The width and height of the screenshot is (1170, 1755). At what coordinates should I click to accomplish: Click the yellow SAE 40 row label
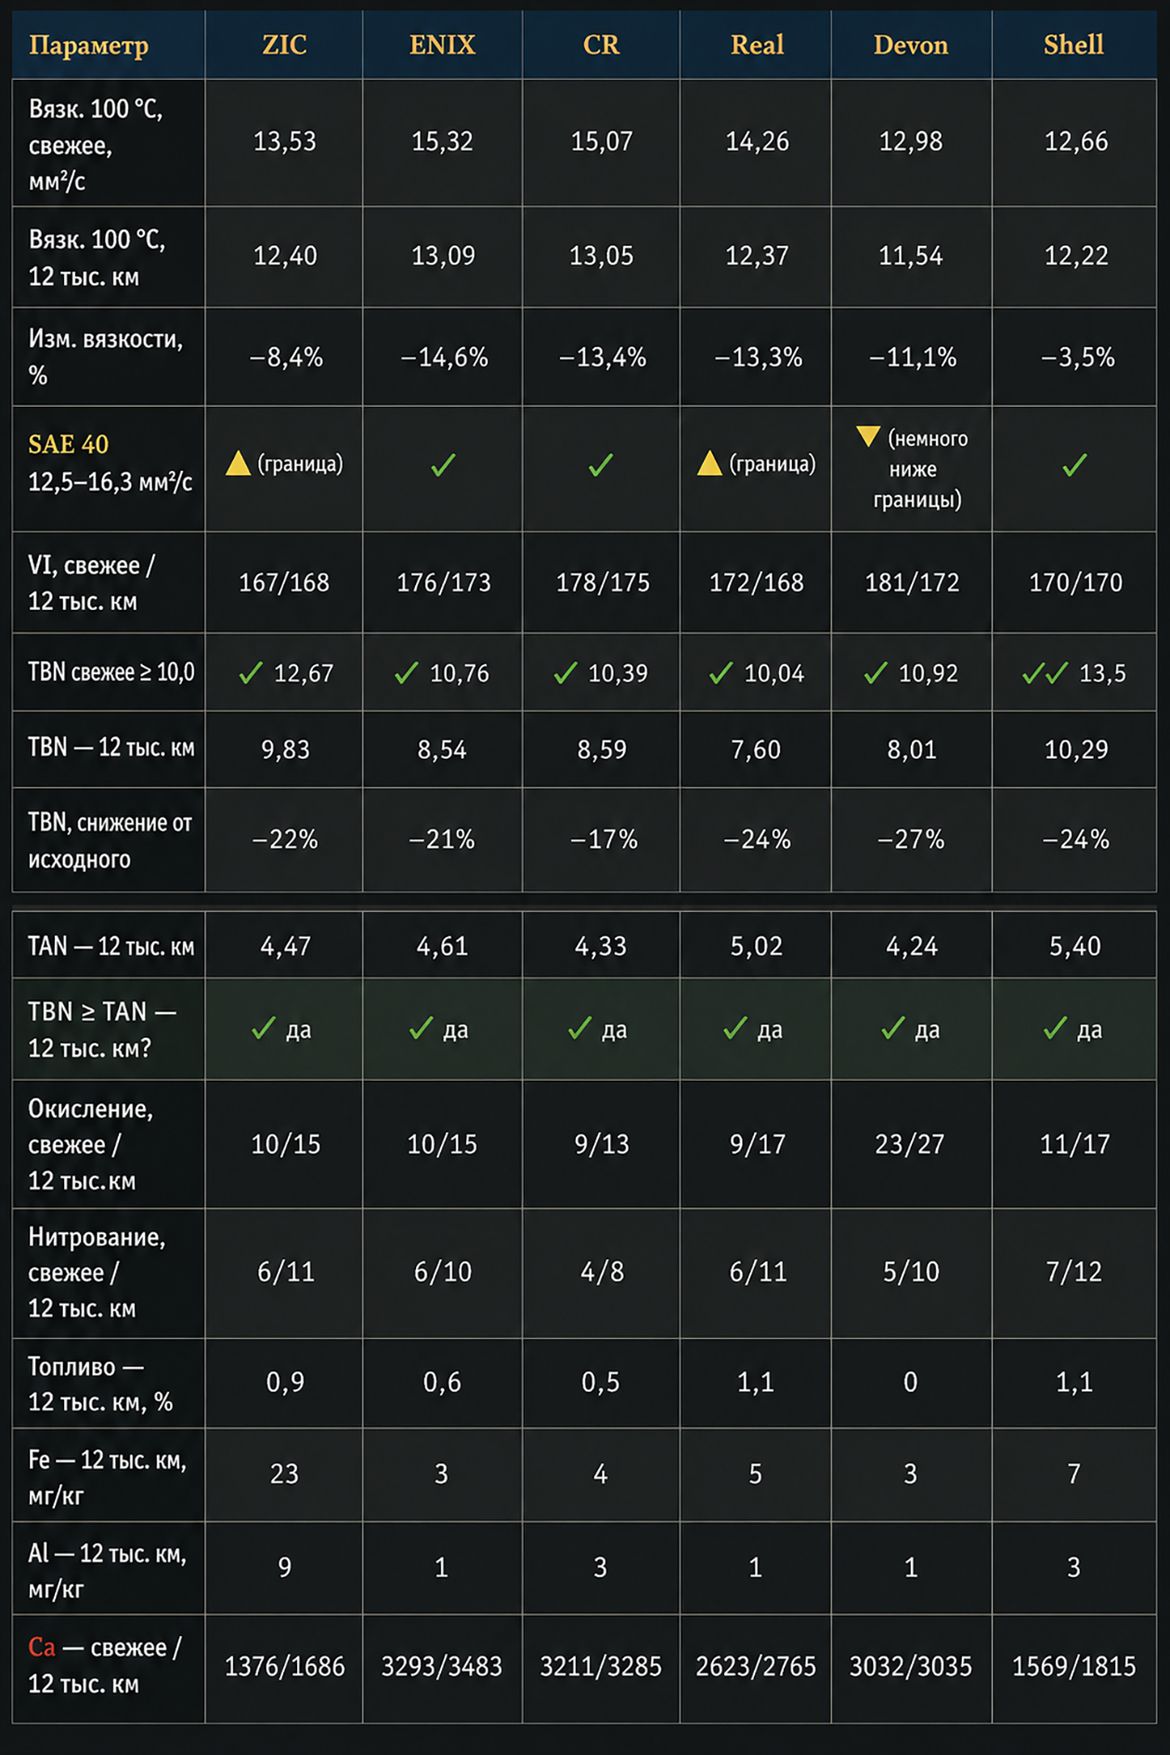(68, 444)
